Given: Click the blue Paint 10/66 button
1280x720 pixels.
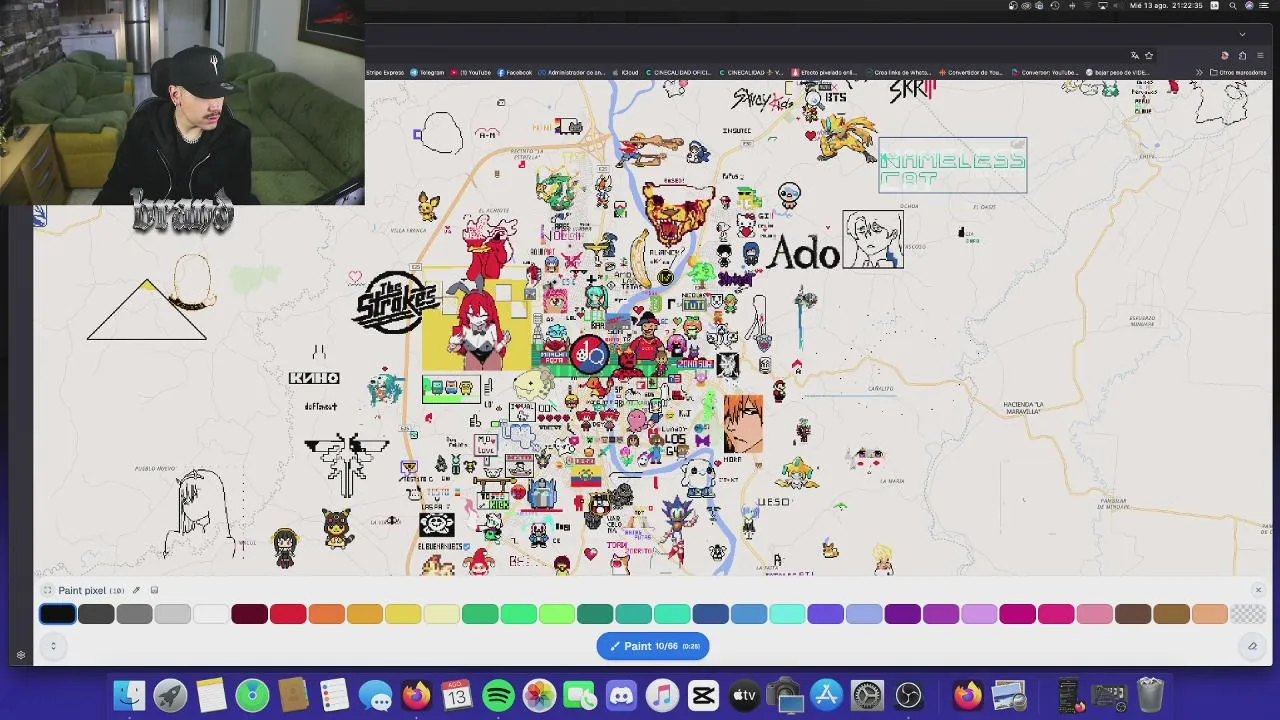Looking at the screenshot, I should click(x=653, y=646).
